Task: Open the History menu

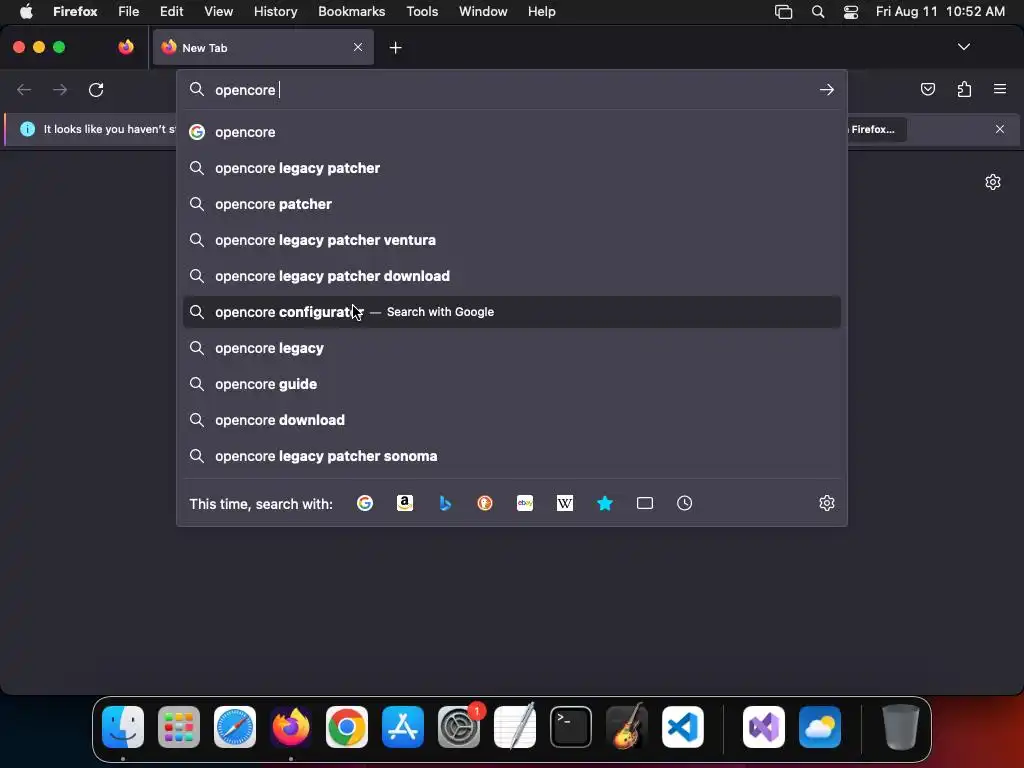Action: (x=276, y=11)
